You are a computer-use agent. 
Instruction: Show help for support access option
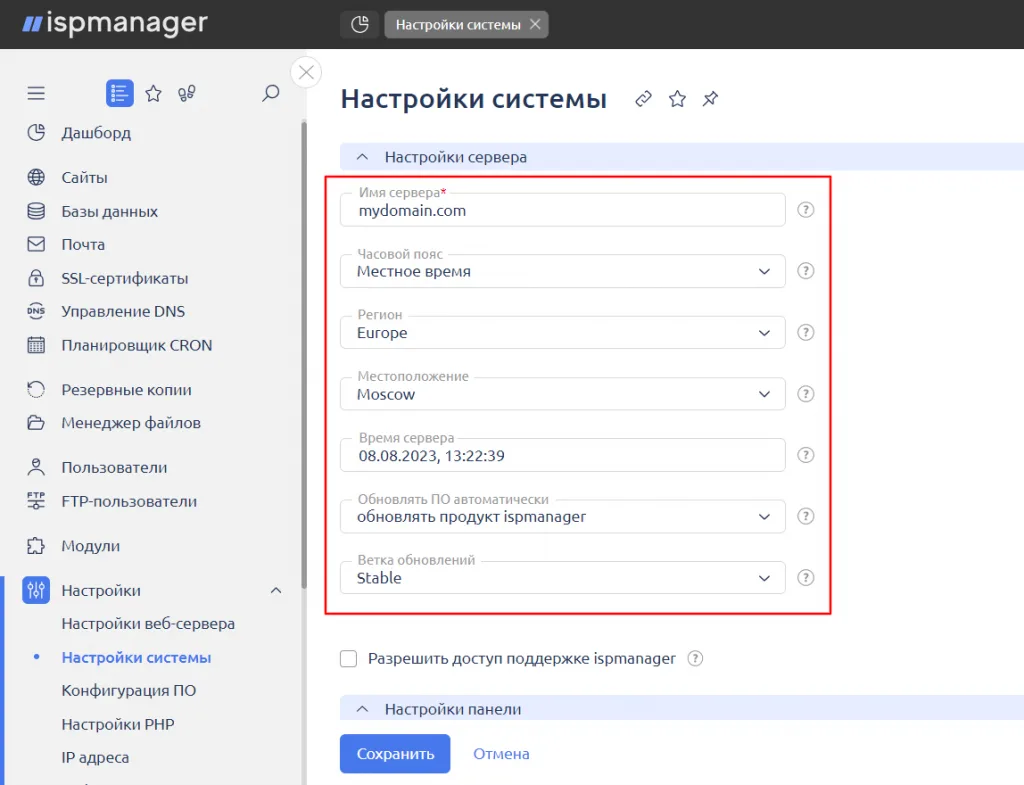tap(696, 658)
